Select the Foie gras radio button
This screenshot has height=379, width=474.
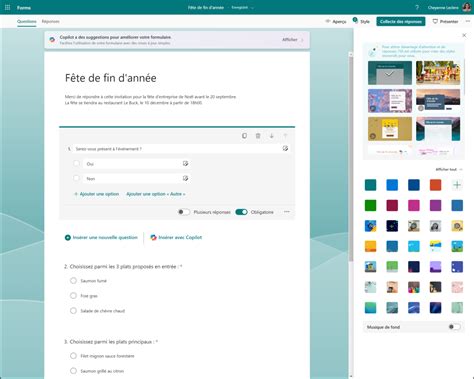(x=73, y=296)
